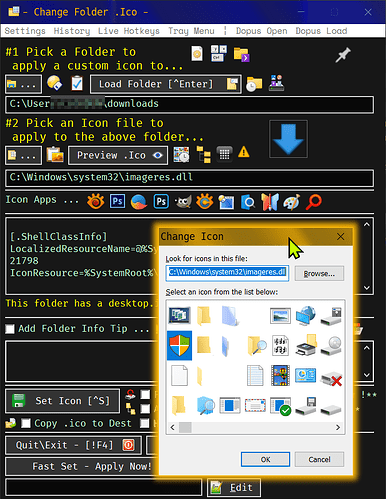Click the disc document icon in section #1
This screenshot has height=499, width=386.
[197, 53]
